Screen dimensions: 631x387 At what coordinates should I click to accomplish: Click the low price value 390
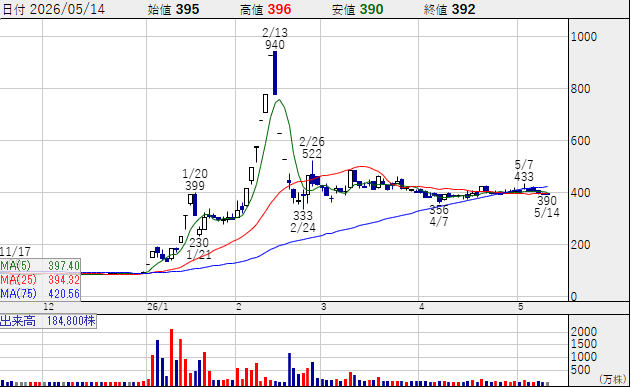click(x=371, y=9)
